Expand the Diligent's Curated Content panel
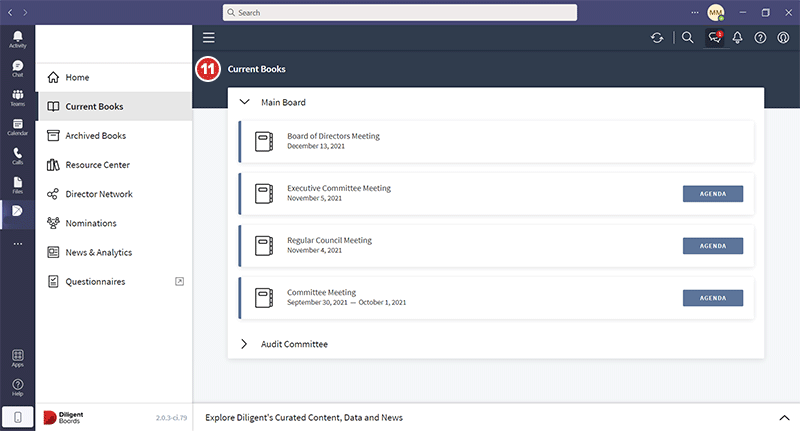The width and height of the screenshot is (800, 431). click(x=783, y=417)
